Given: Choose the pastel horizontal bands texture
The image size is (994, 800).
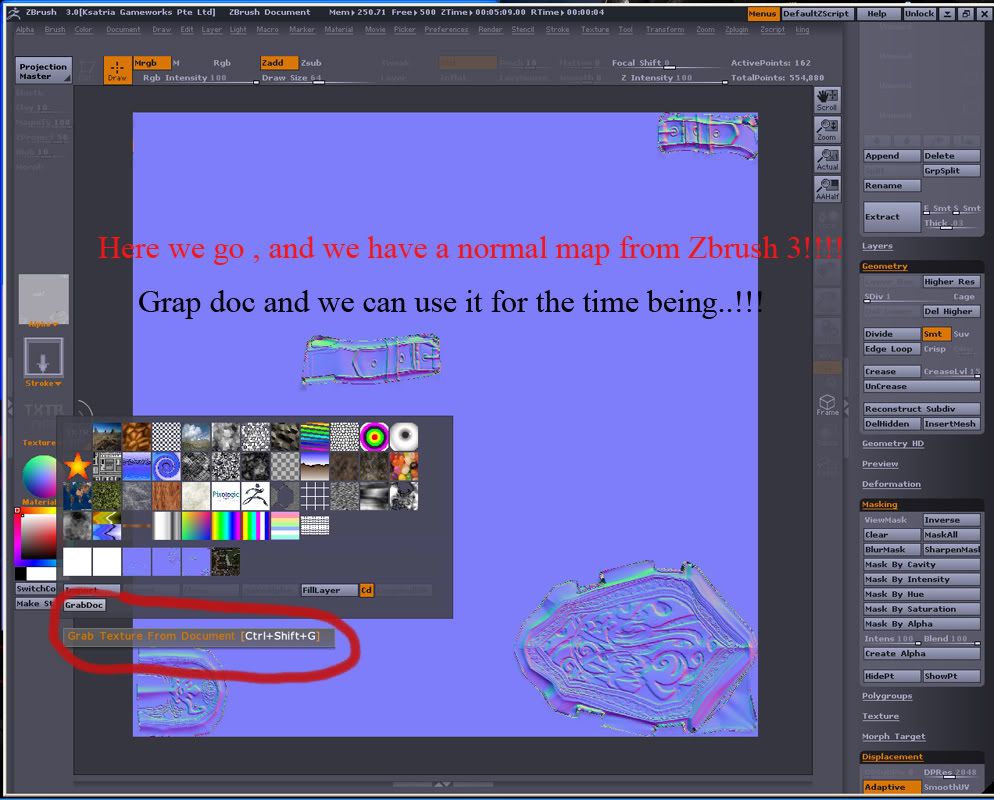Looking at the screenshot, I should point(285,526).
